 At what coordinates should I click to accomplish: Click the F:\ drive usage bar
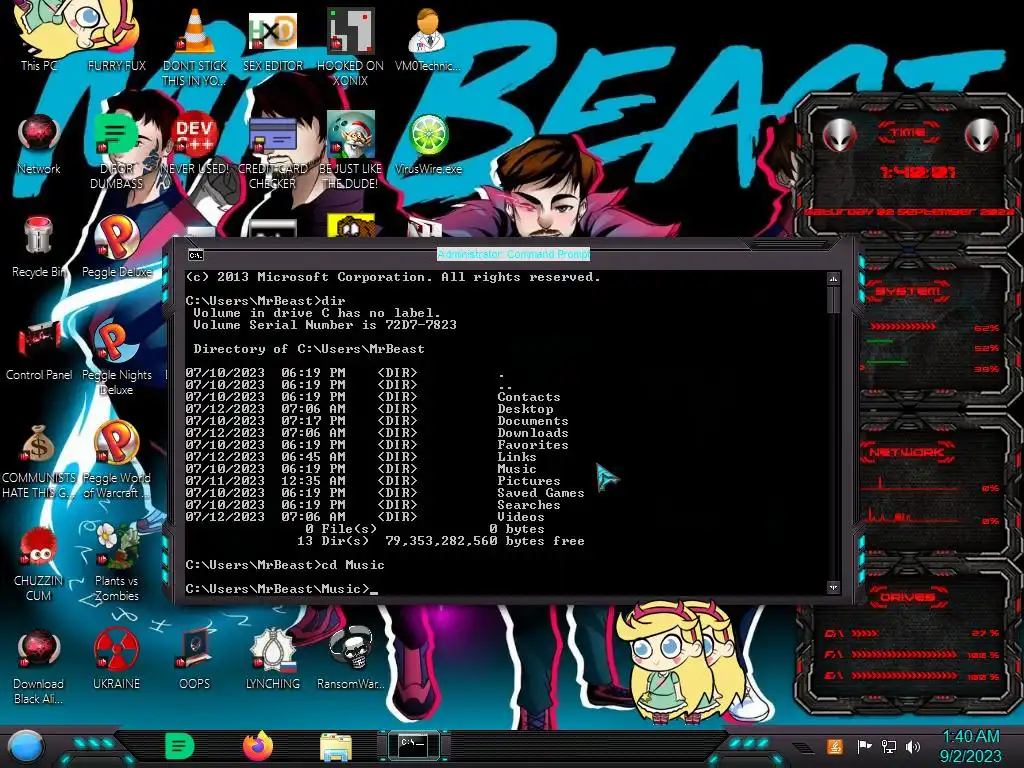click(x=904, y=654)
